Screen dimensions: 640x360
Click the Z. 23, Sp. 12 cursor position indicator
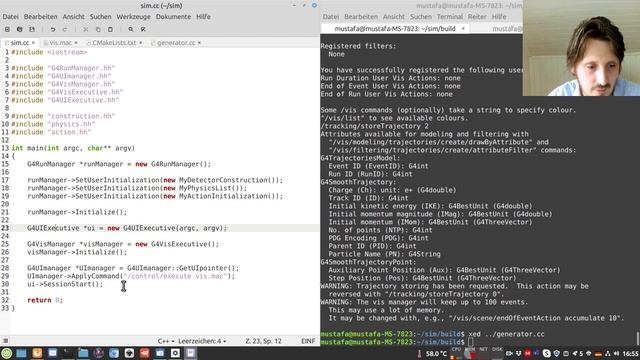click(263, 341)
